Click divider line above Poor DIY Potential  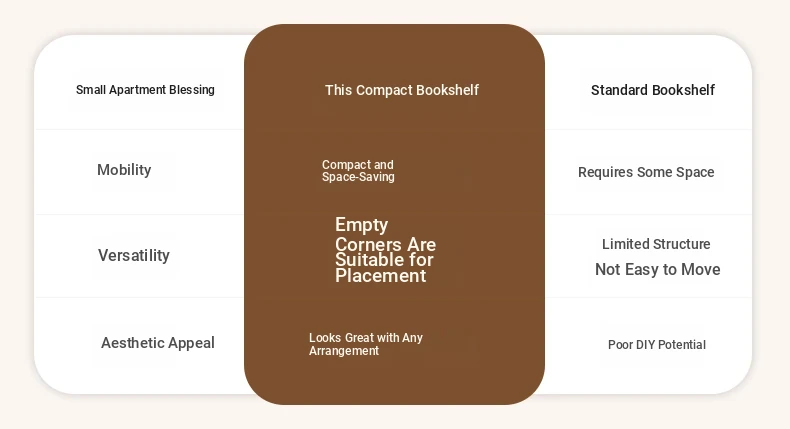[648, 297]
